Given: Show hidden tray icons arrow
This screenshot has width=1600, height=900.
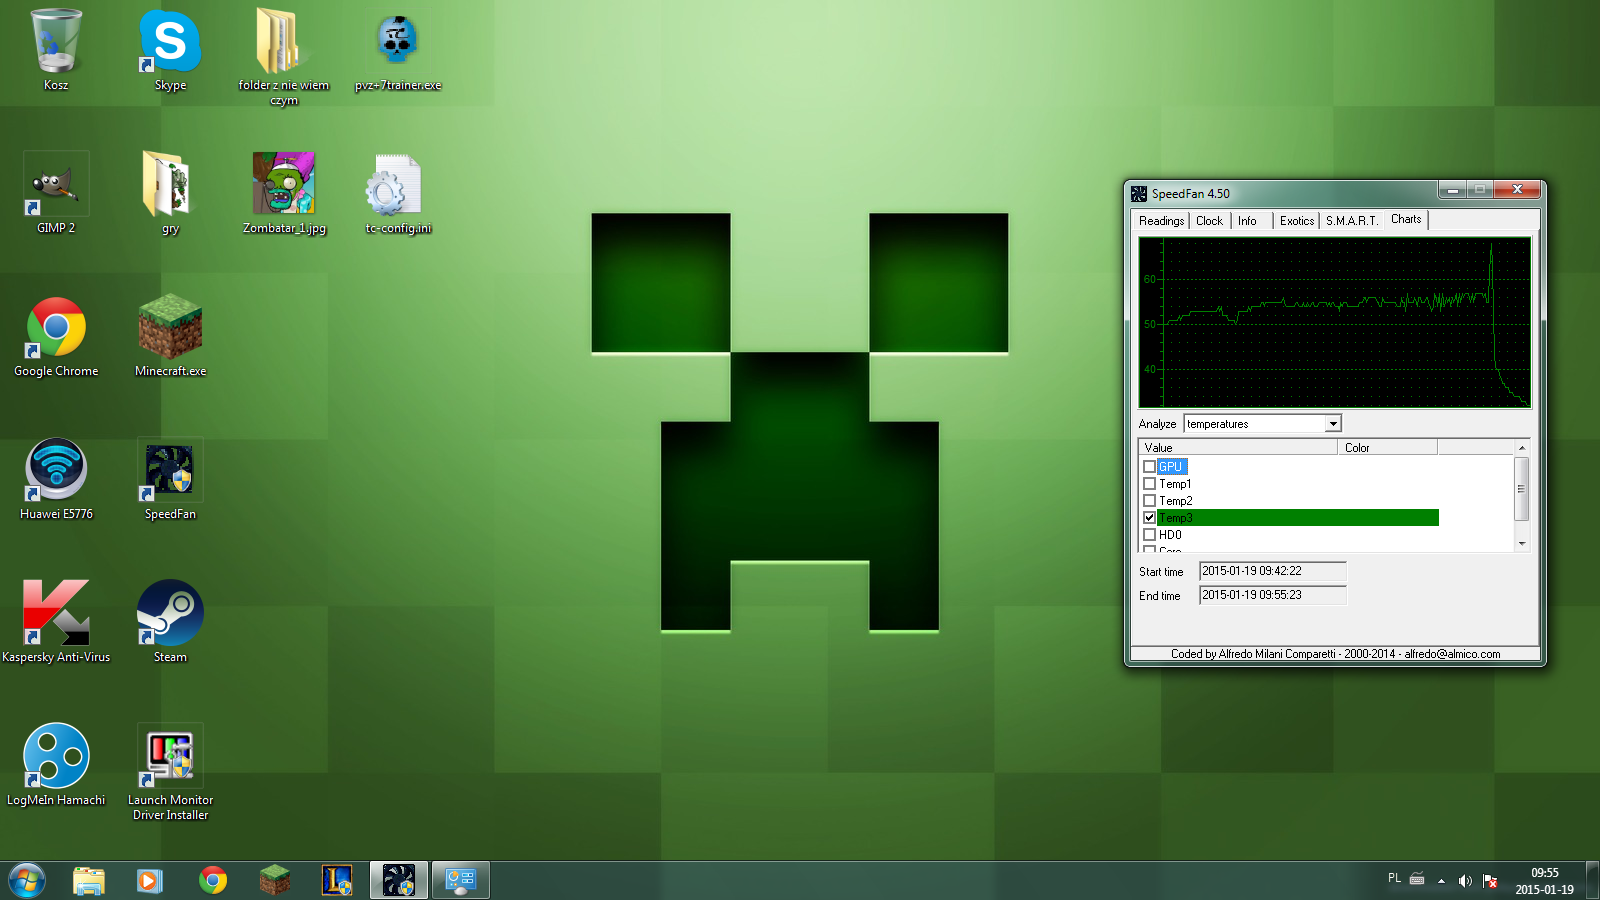Looking at the screenshot, I should click(1441, 881).
